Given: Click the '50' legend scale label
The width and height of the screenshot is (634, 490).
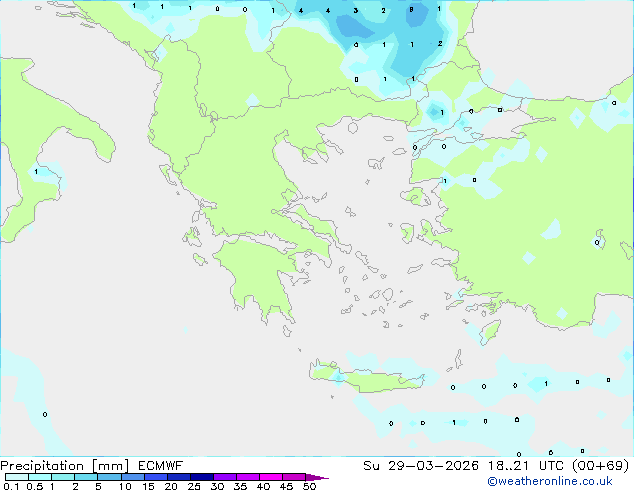Looking at the screenshot, I should (x=309, y=486).
